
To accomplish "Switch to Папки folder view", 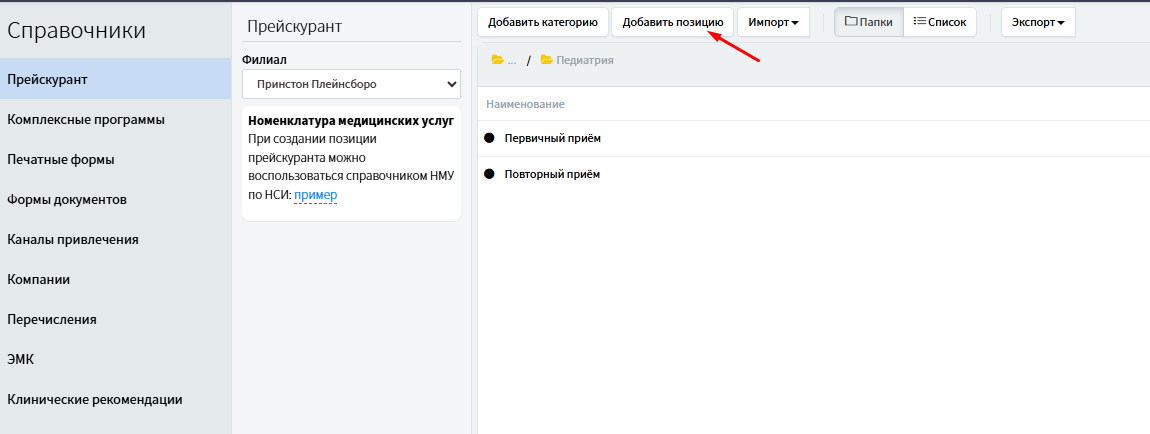I will 868,22.
